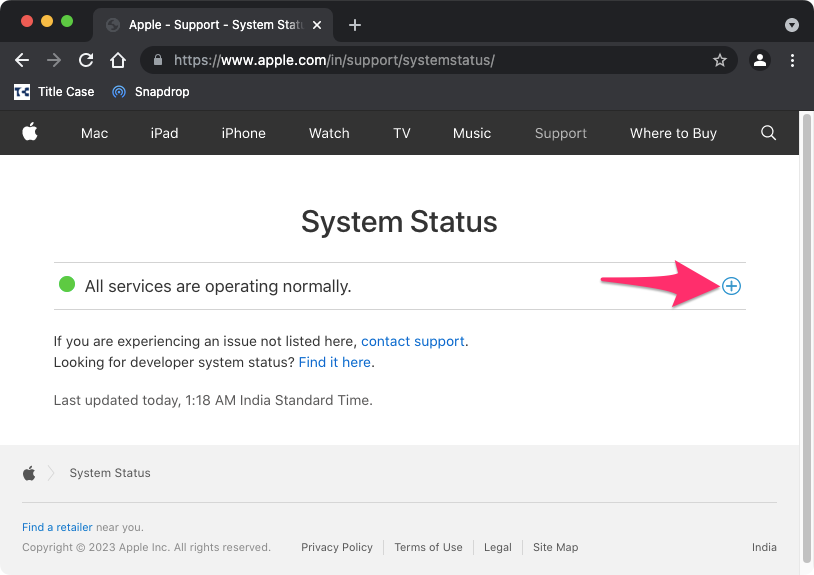Viewport: 814px width, 575px height.
Task: Click the tab list dropdown arrow
Action: 792,25
